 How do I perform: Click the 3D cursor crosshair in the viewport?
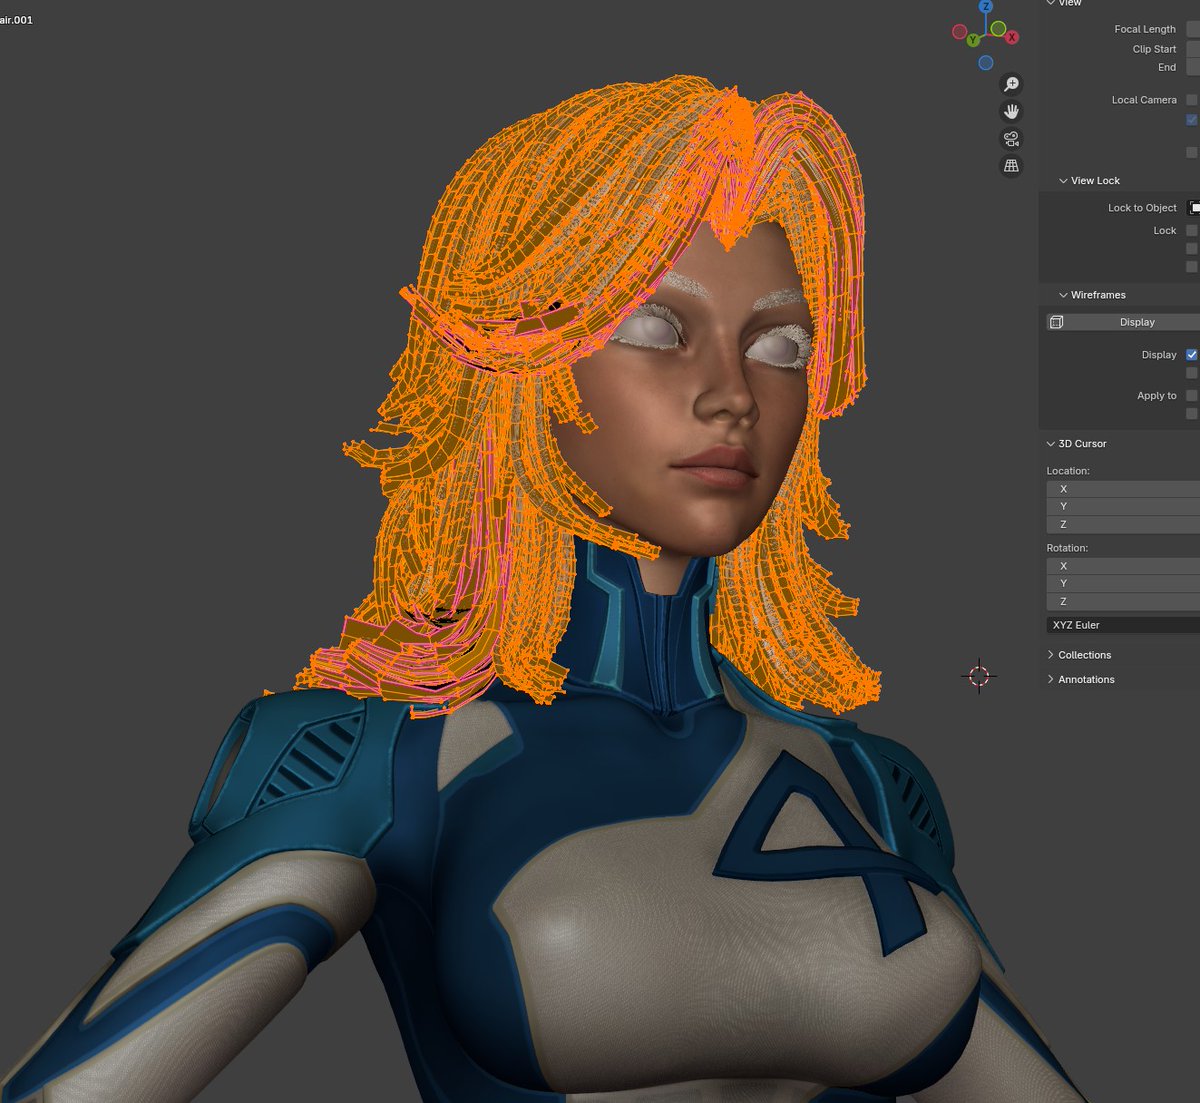tap(979, 677)
